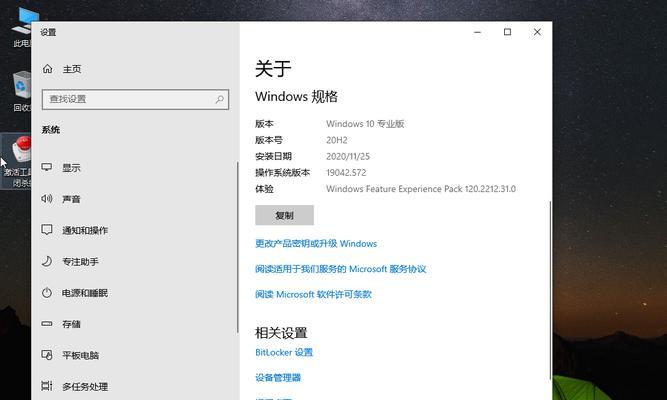Select the Storage drive icon

[x=47, y=324]
